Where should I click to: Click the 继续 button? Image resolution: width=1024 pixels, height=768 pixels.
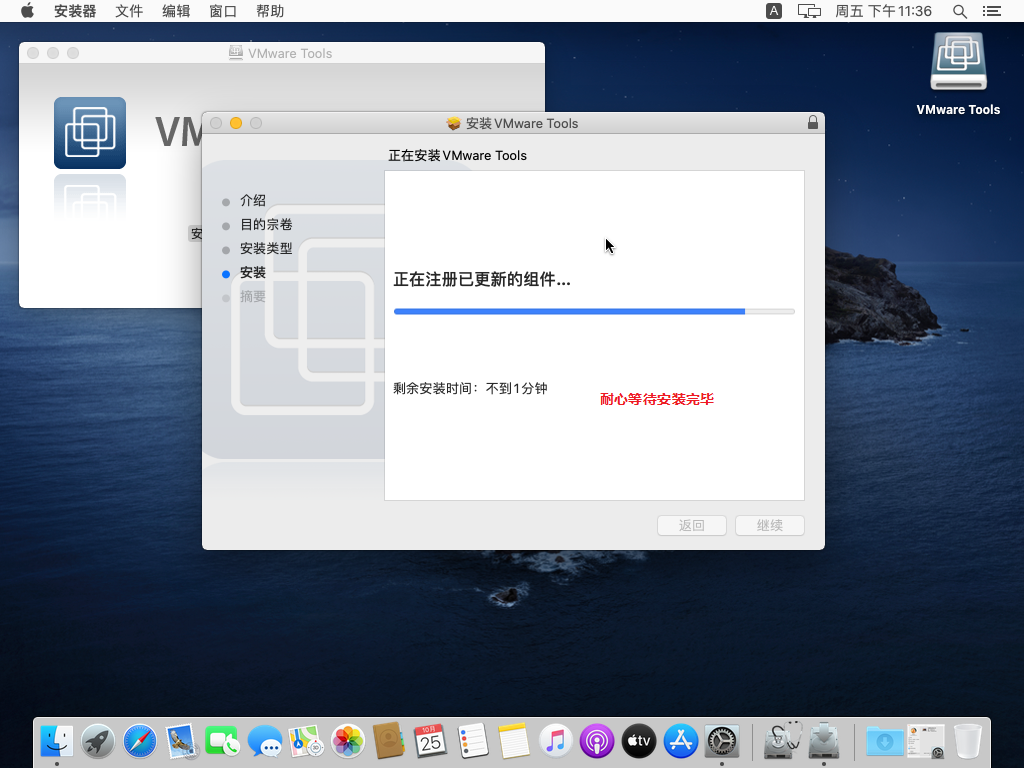click(x=769, y=526)
